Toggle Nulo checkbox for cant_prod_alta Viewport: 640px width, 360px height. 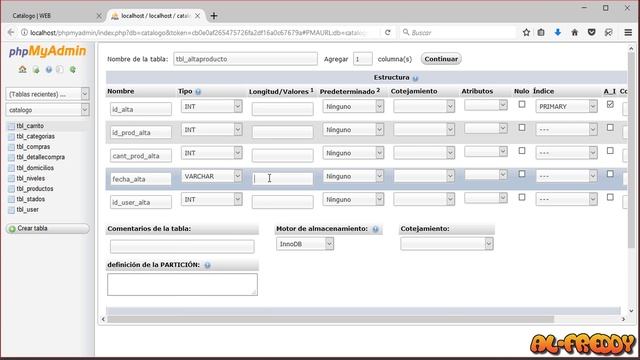tap(522, 151)
